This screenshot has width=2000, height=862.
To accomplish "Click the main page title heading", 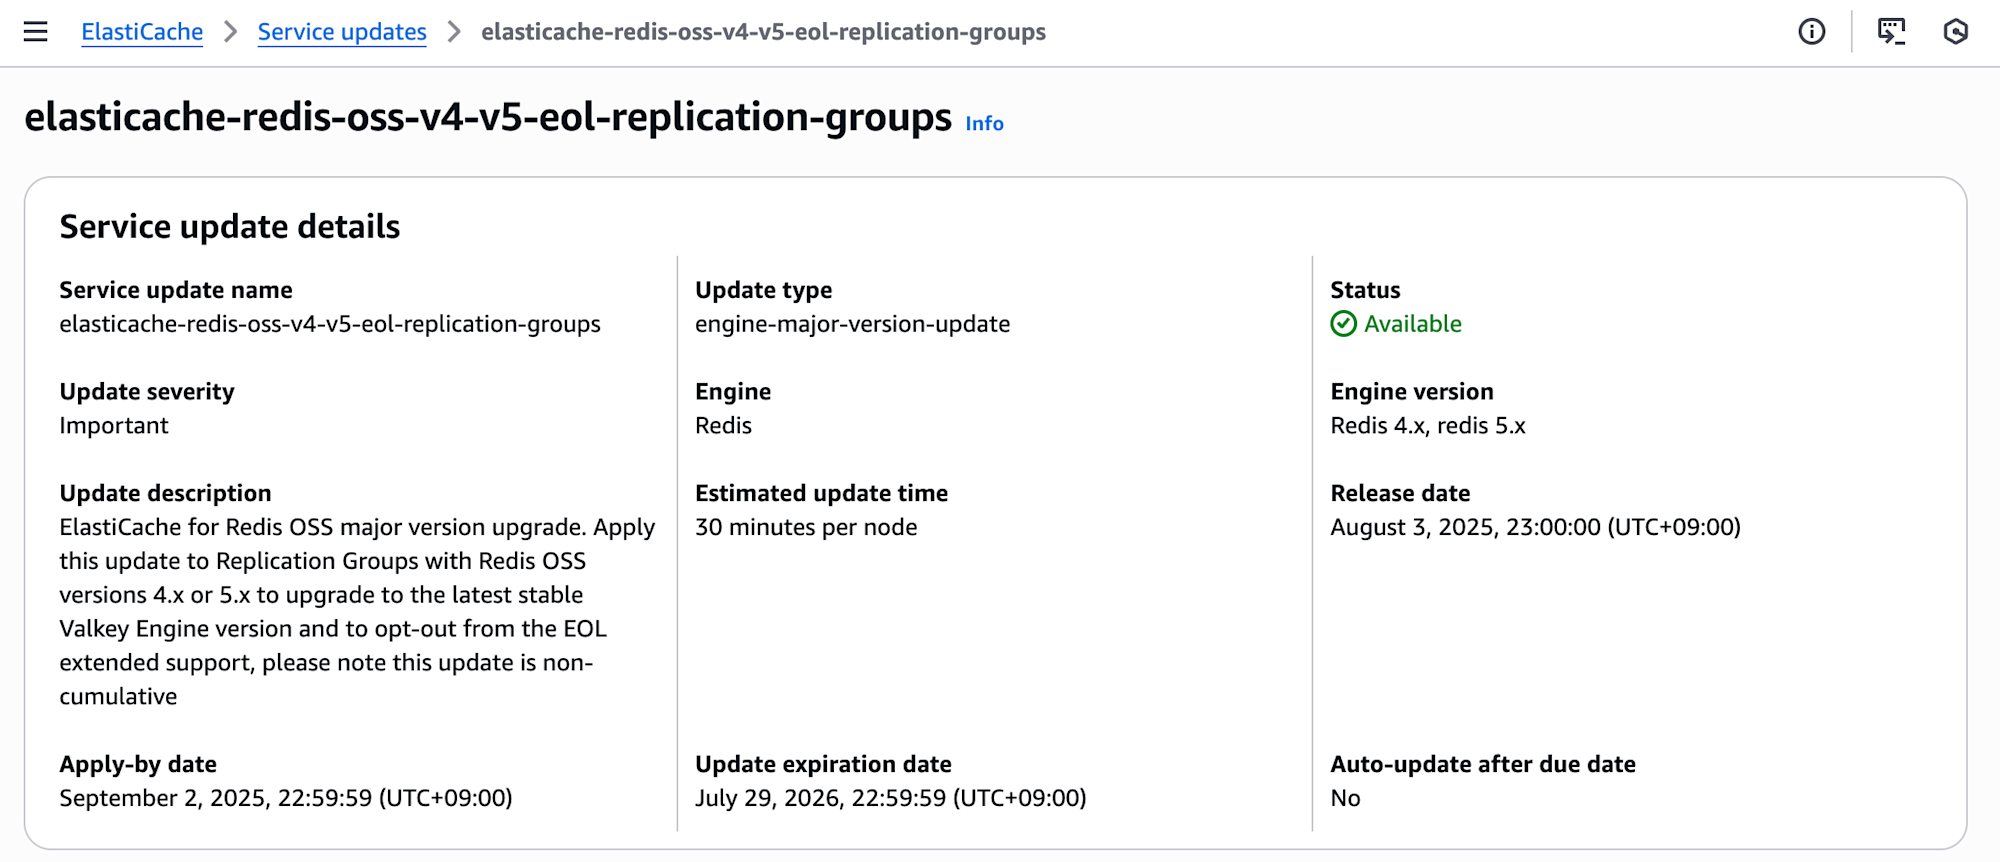I will click(x=488, y=118).
